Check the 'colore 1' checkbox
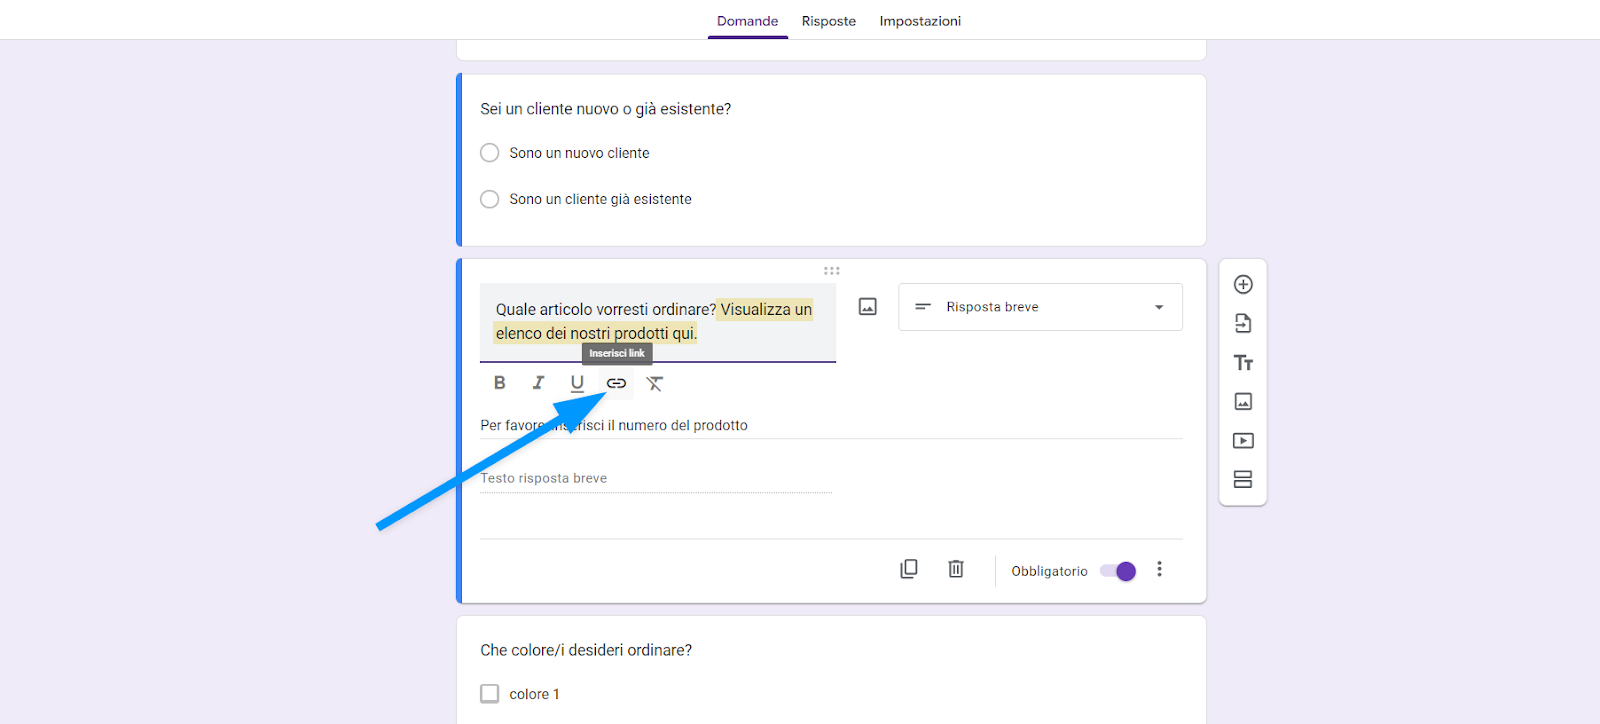Screen dimensions: 1600x724 click(490, 694)
